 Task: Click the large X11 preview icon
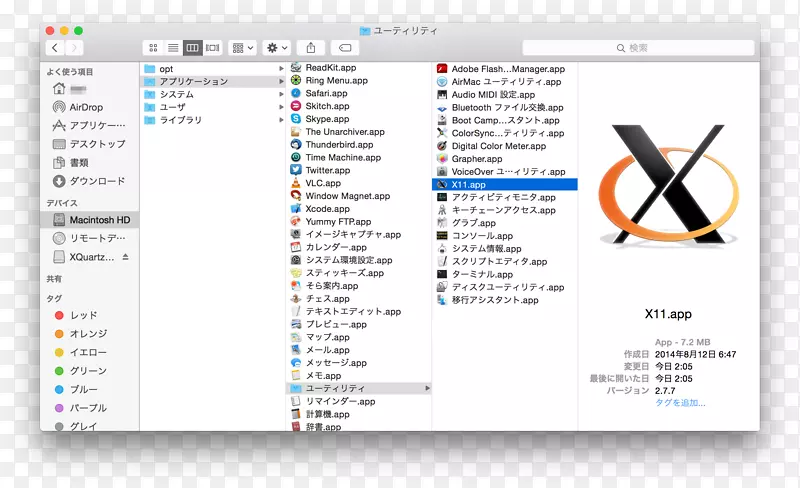668,184
